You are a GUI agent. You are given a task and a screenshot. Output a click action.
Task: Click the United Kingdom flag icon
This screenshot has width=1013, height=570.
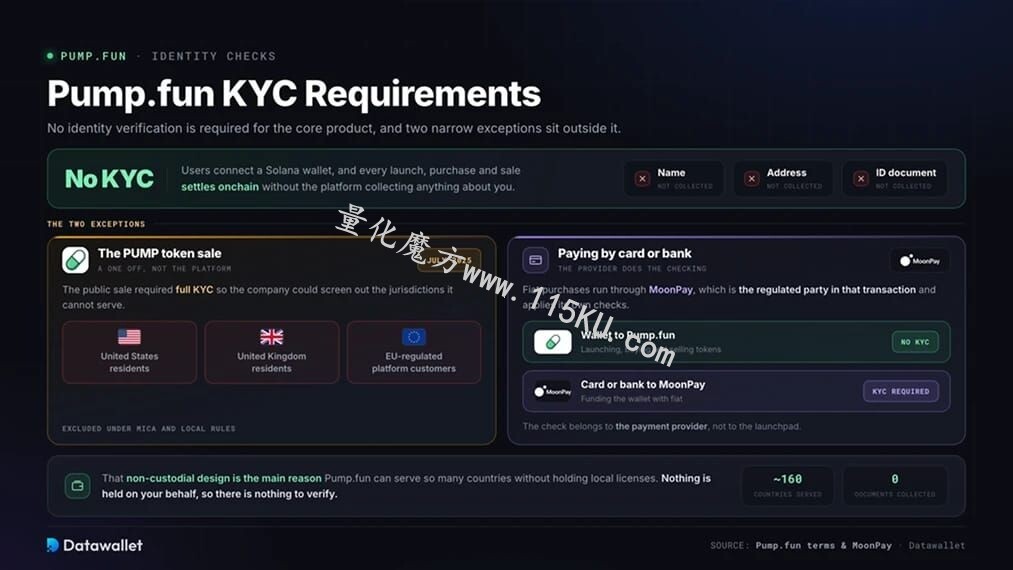coord(271,337)
